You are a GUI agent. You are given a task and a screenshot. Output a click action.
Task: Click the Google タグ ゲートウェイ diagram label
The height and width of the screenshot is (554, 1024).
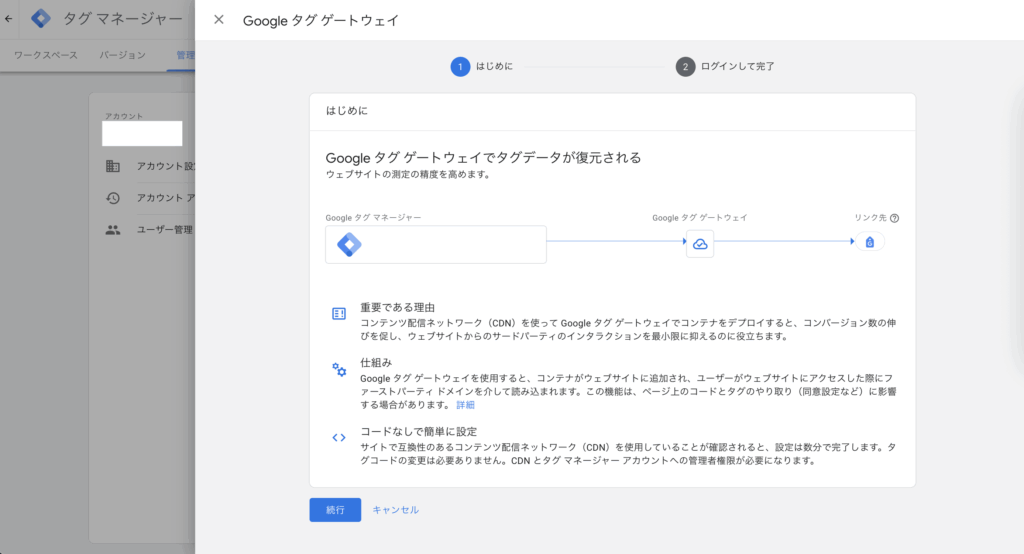pyautogui.click(x=700, y=218)
